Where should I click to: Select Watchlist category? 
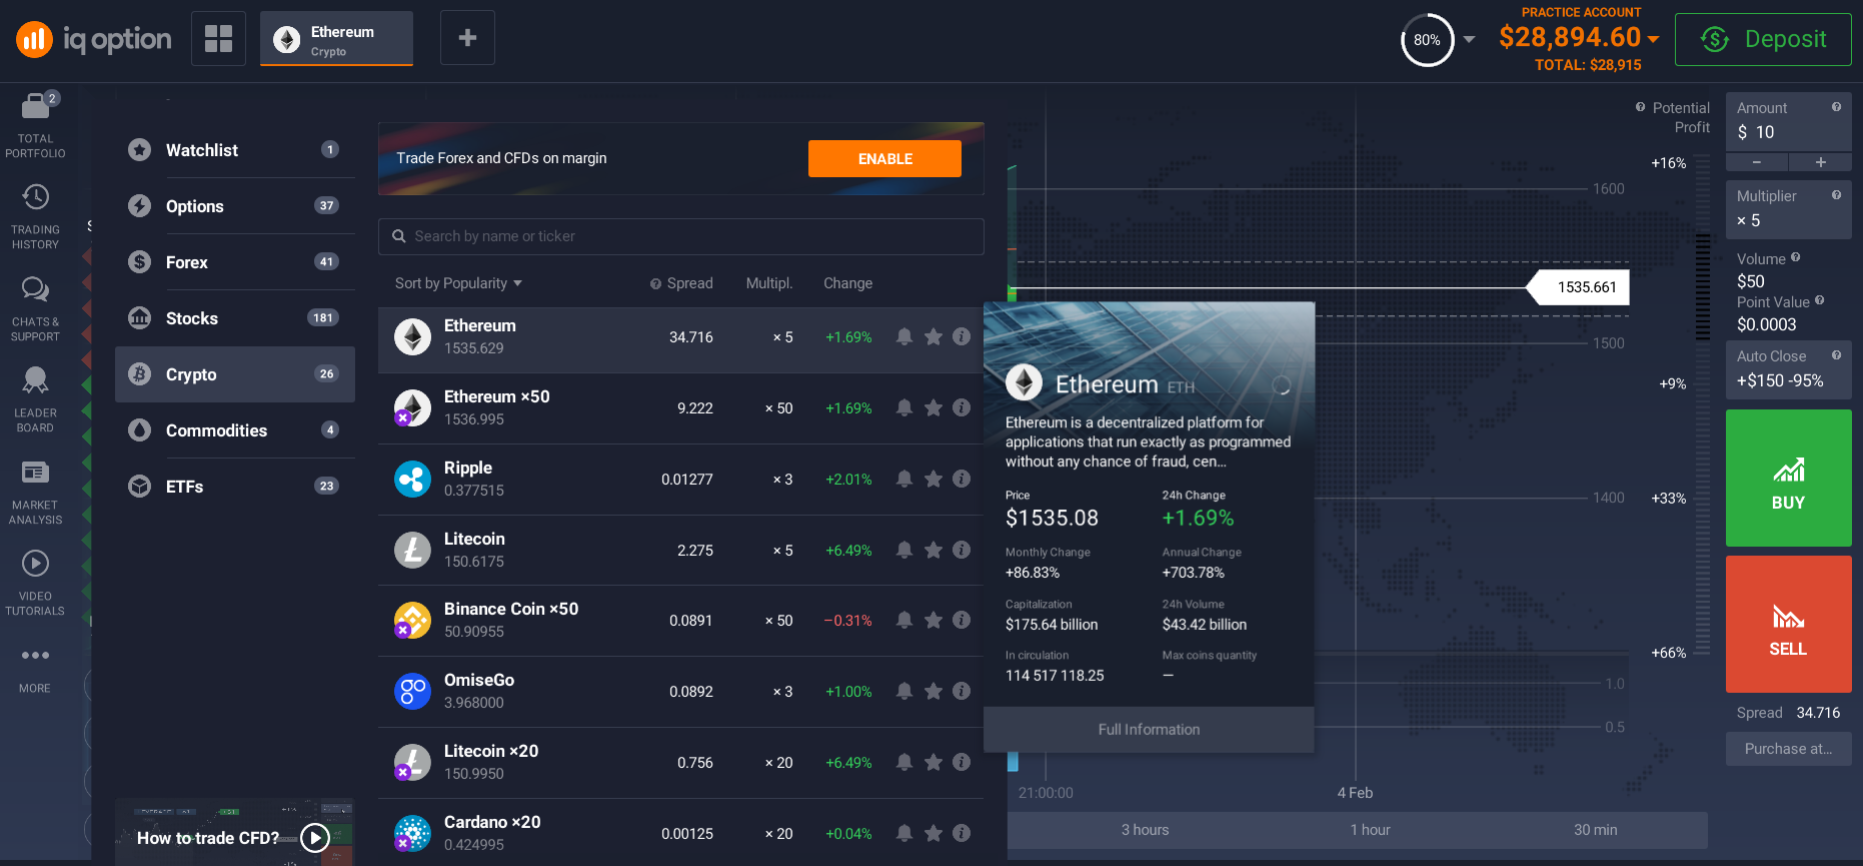235,150
